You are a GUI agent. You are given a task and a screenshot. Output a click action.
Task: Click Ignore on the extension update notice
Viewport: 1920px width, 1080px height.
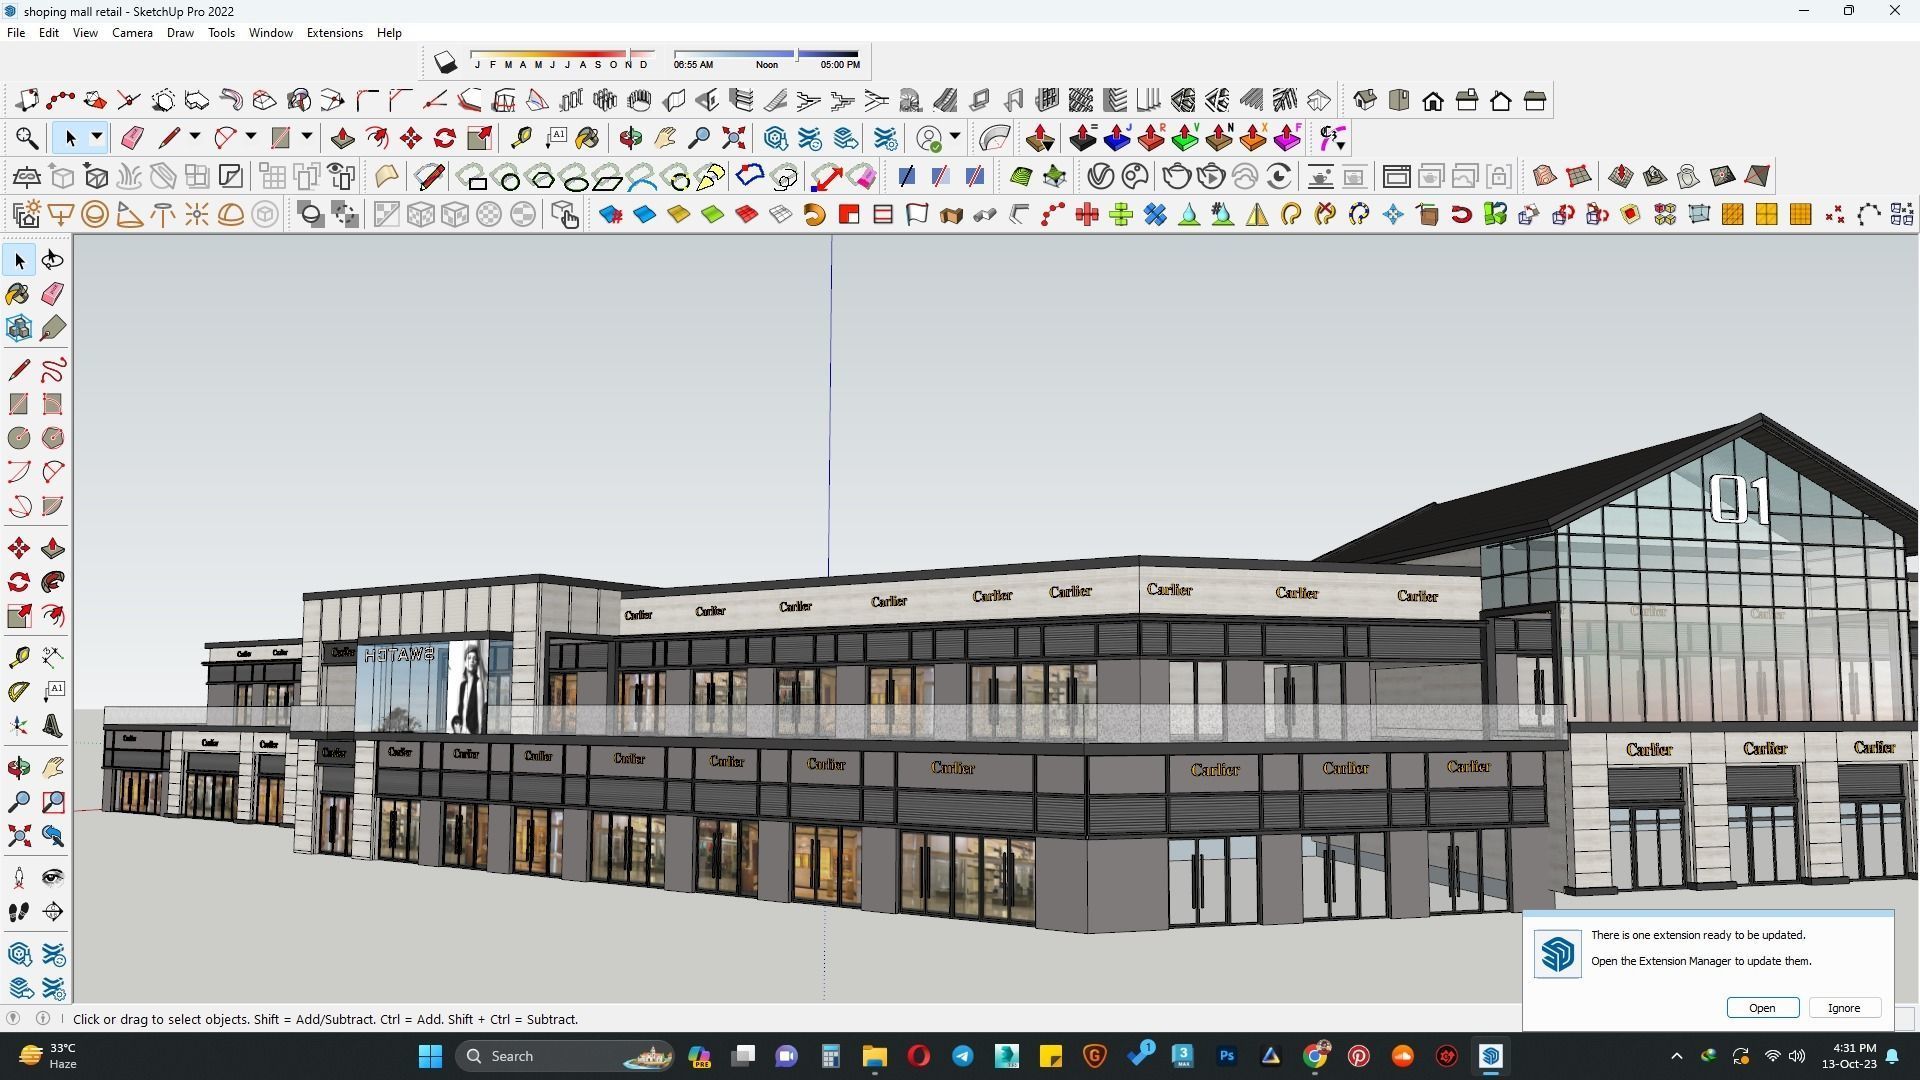click(1844, 1008)
